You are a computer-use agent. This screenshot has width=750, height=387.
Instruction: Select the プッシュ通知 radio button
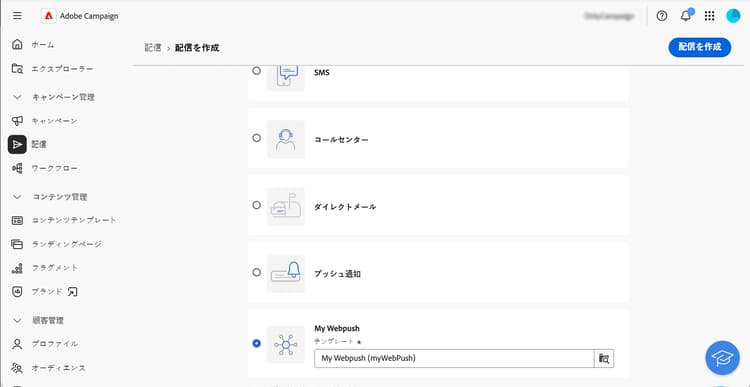coord(257,272)
